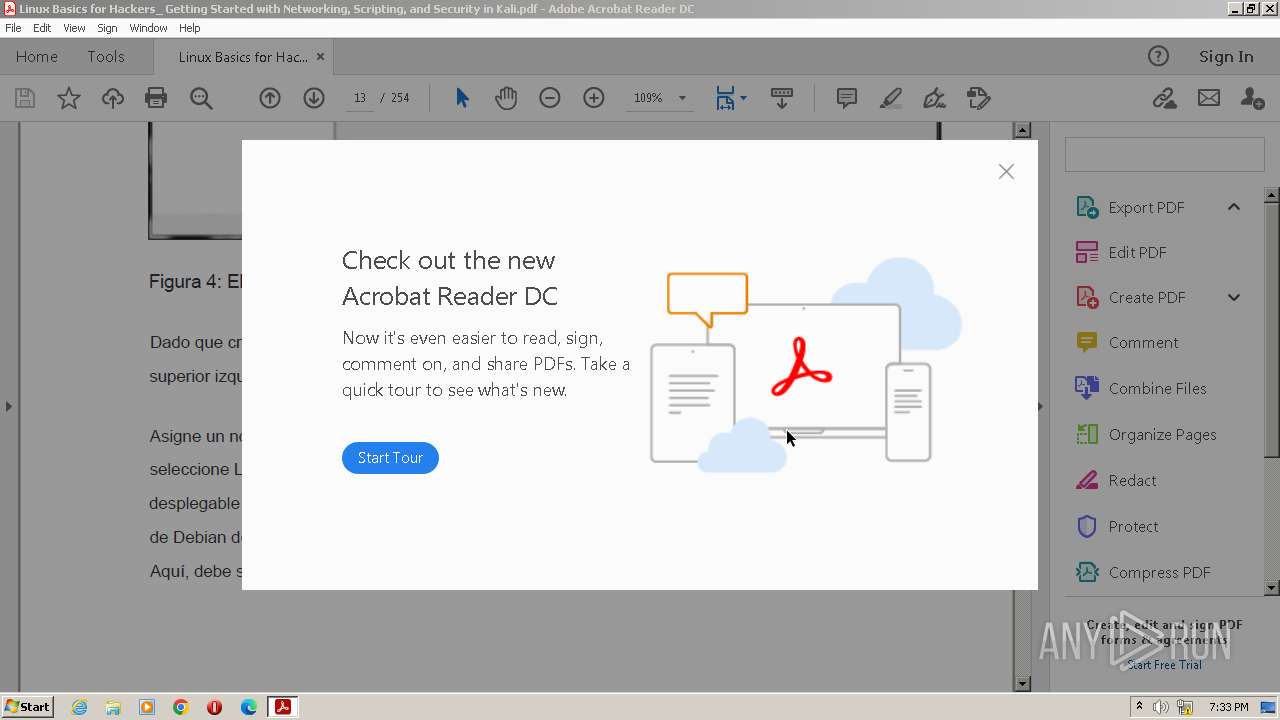Print the document using printer icon
Screen dimensions: 1280x720
point(156,98)
